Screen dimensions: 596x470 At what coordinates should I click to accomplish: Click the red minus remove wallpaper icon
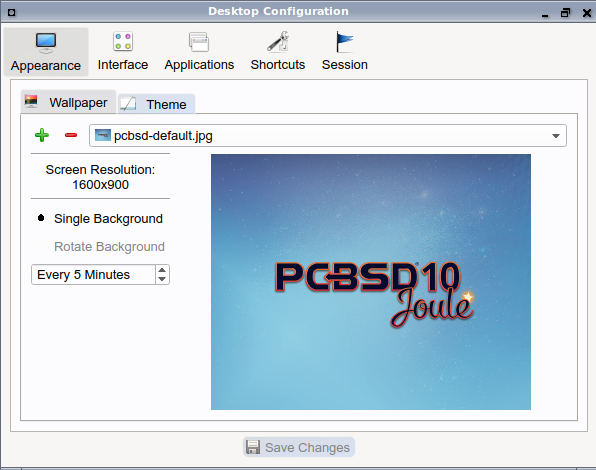pyautogui.click(x=71, y=135)
